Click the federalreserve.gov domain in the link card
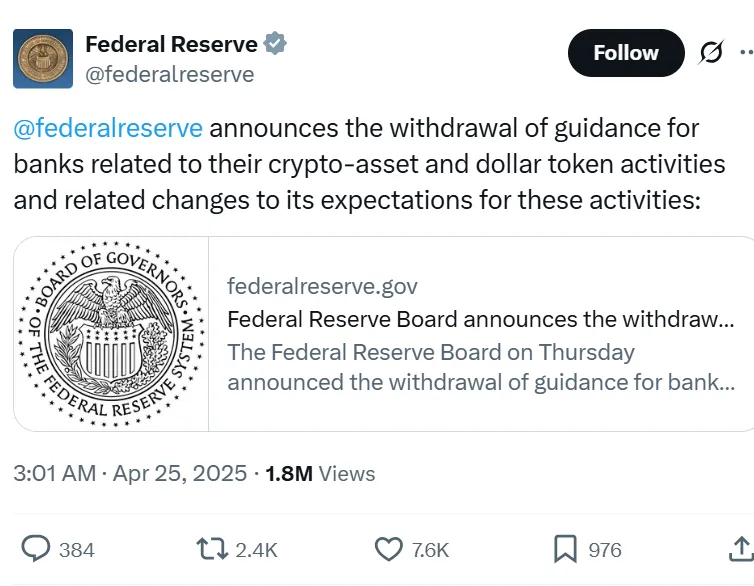The width and height of the screenshot is (754, 586). pos(322,287)
